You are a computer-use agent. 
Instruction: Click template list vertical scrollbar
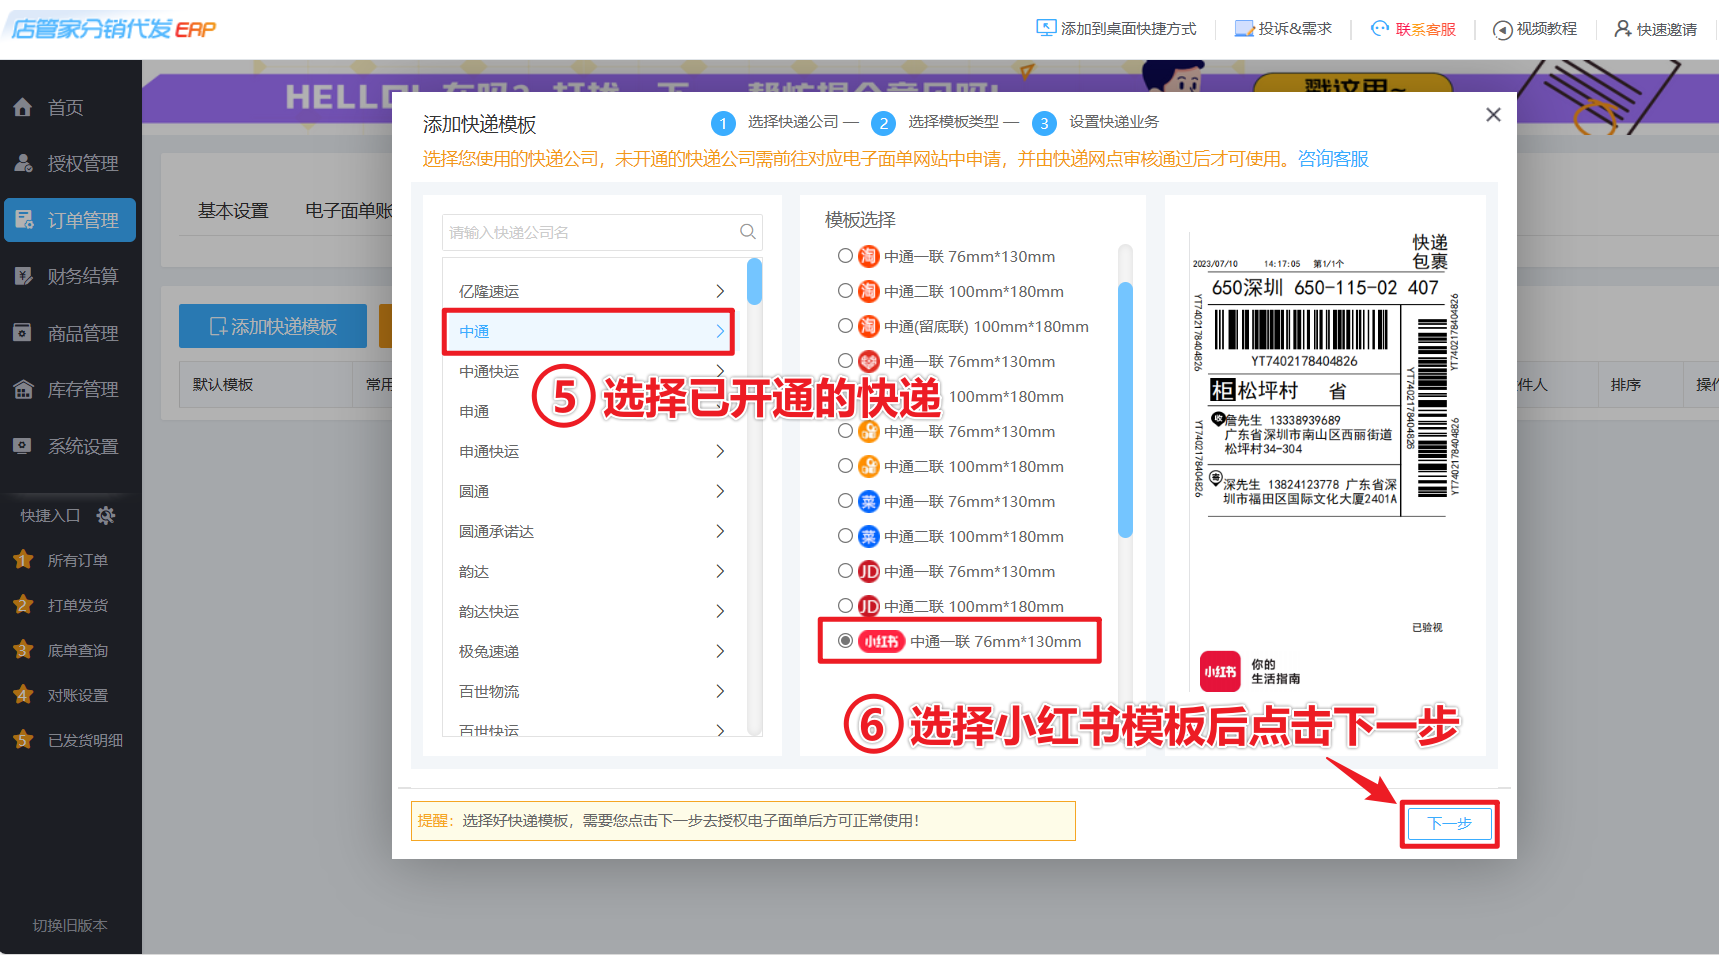(x=1125, y=410)
